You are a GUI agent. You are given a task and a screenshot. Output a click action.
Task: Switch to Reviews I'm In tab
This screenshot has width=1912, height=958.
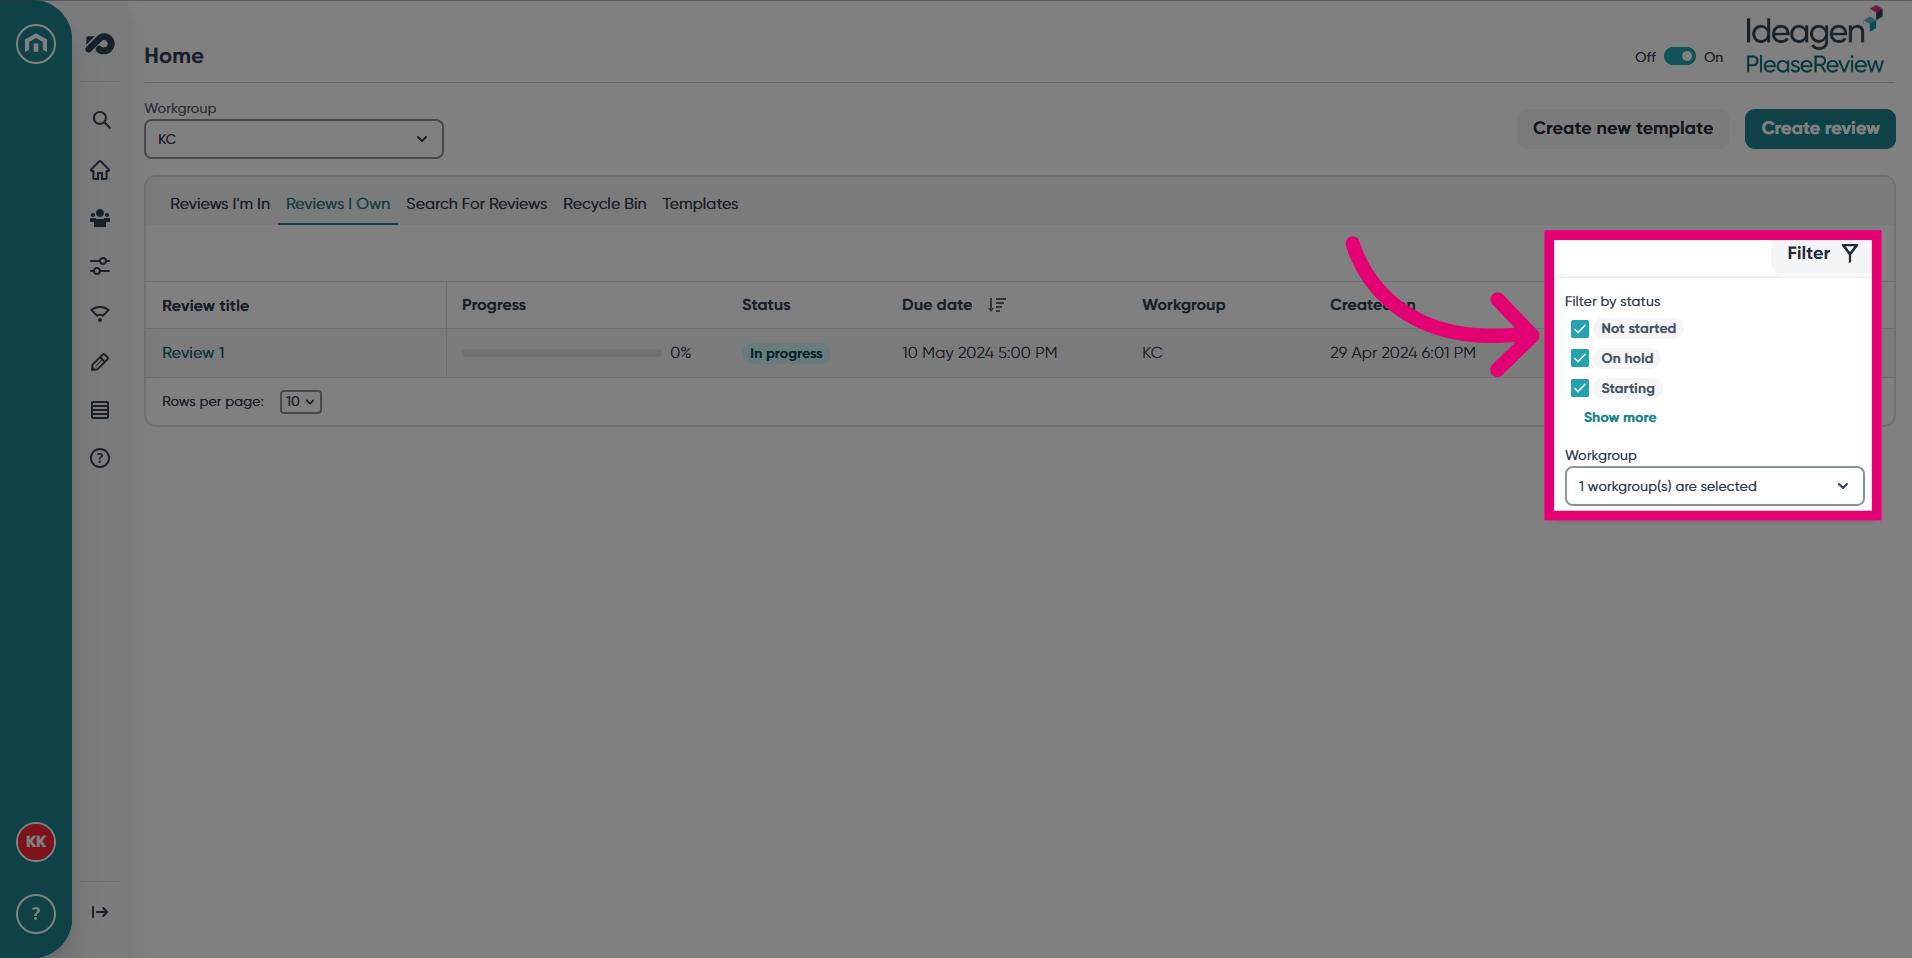tap(220, 204)
